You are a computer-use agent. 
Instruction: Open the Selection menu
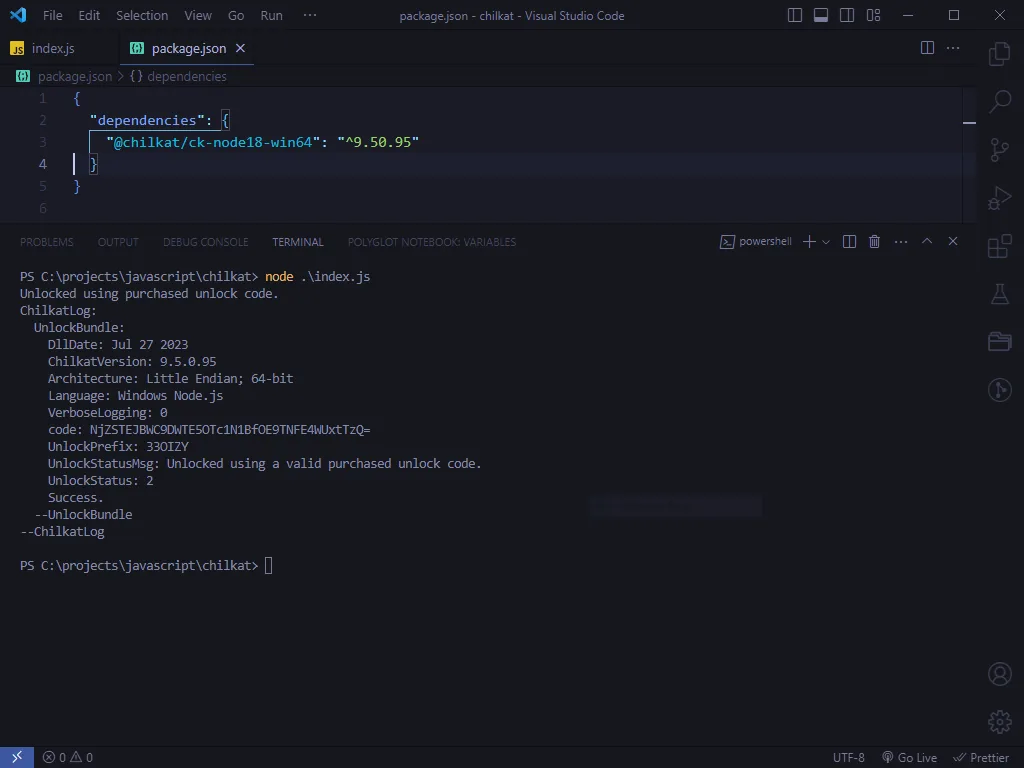coord(142,15)
